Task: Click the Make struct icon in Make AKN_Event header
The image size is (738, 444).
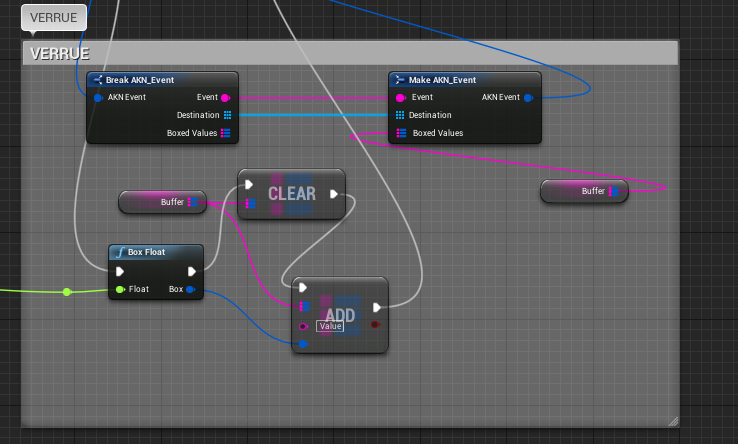Action: click(x=400, y=80)
